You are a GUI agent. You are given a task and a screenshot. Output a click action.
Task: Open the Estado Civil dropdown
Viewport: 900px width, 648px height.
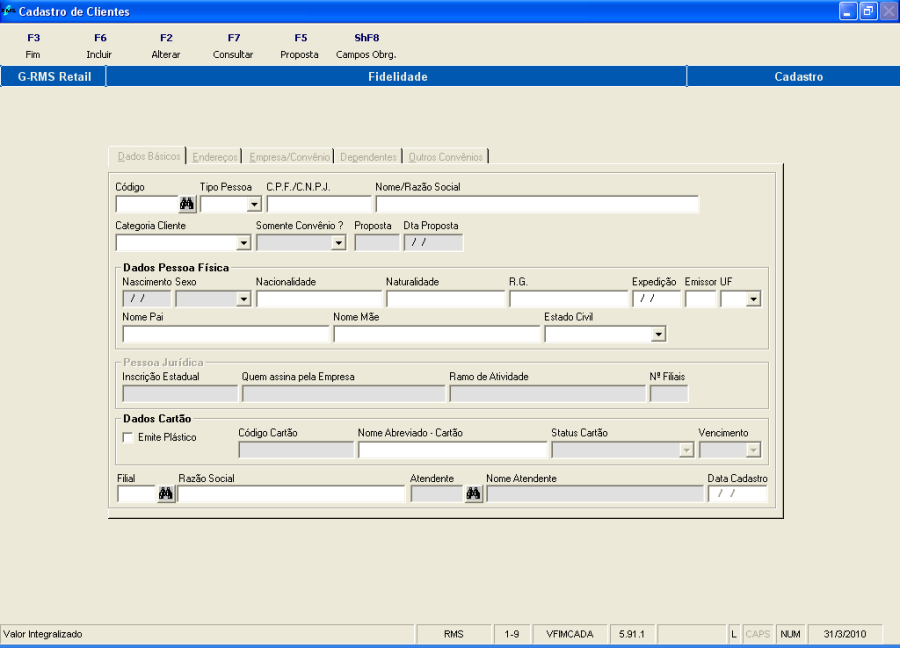point(659,334)
